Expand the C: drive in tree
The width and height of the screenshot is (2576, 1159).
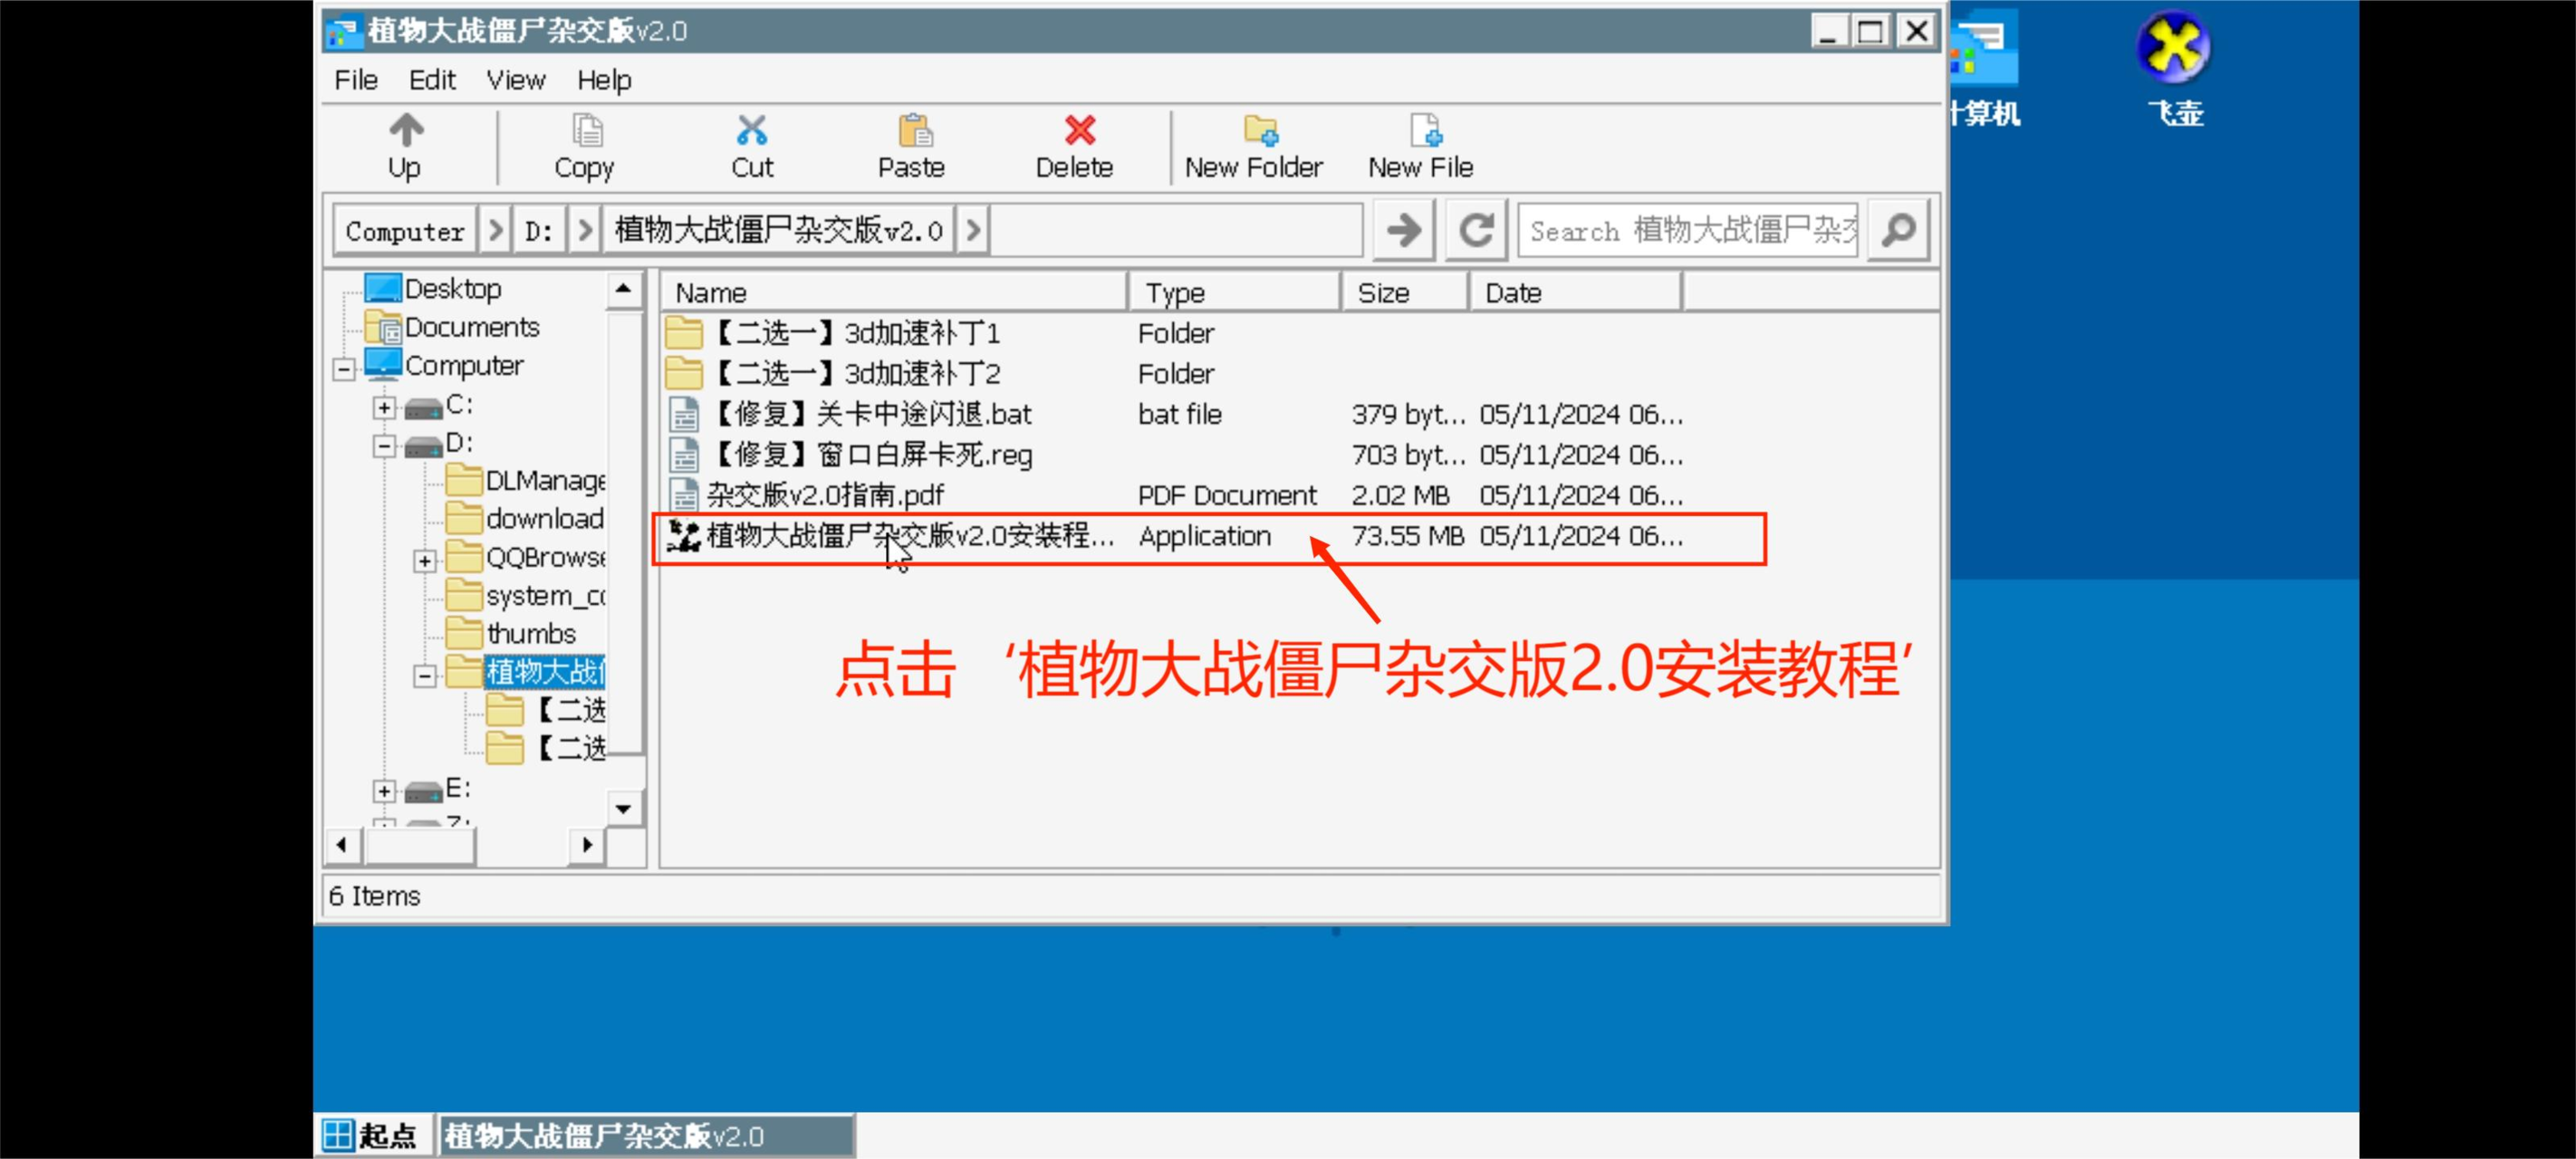click(x=381, y=404)
